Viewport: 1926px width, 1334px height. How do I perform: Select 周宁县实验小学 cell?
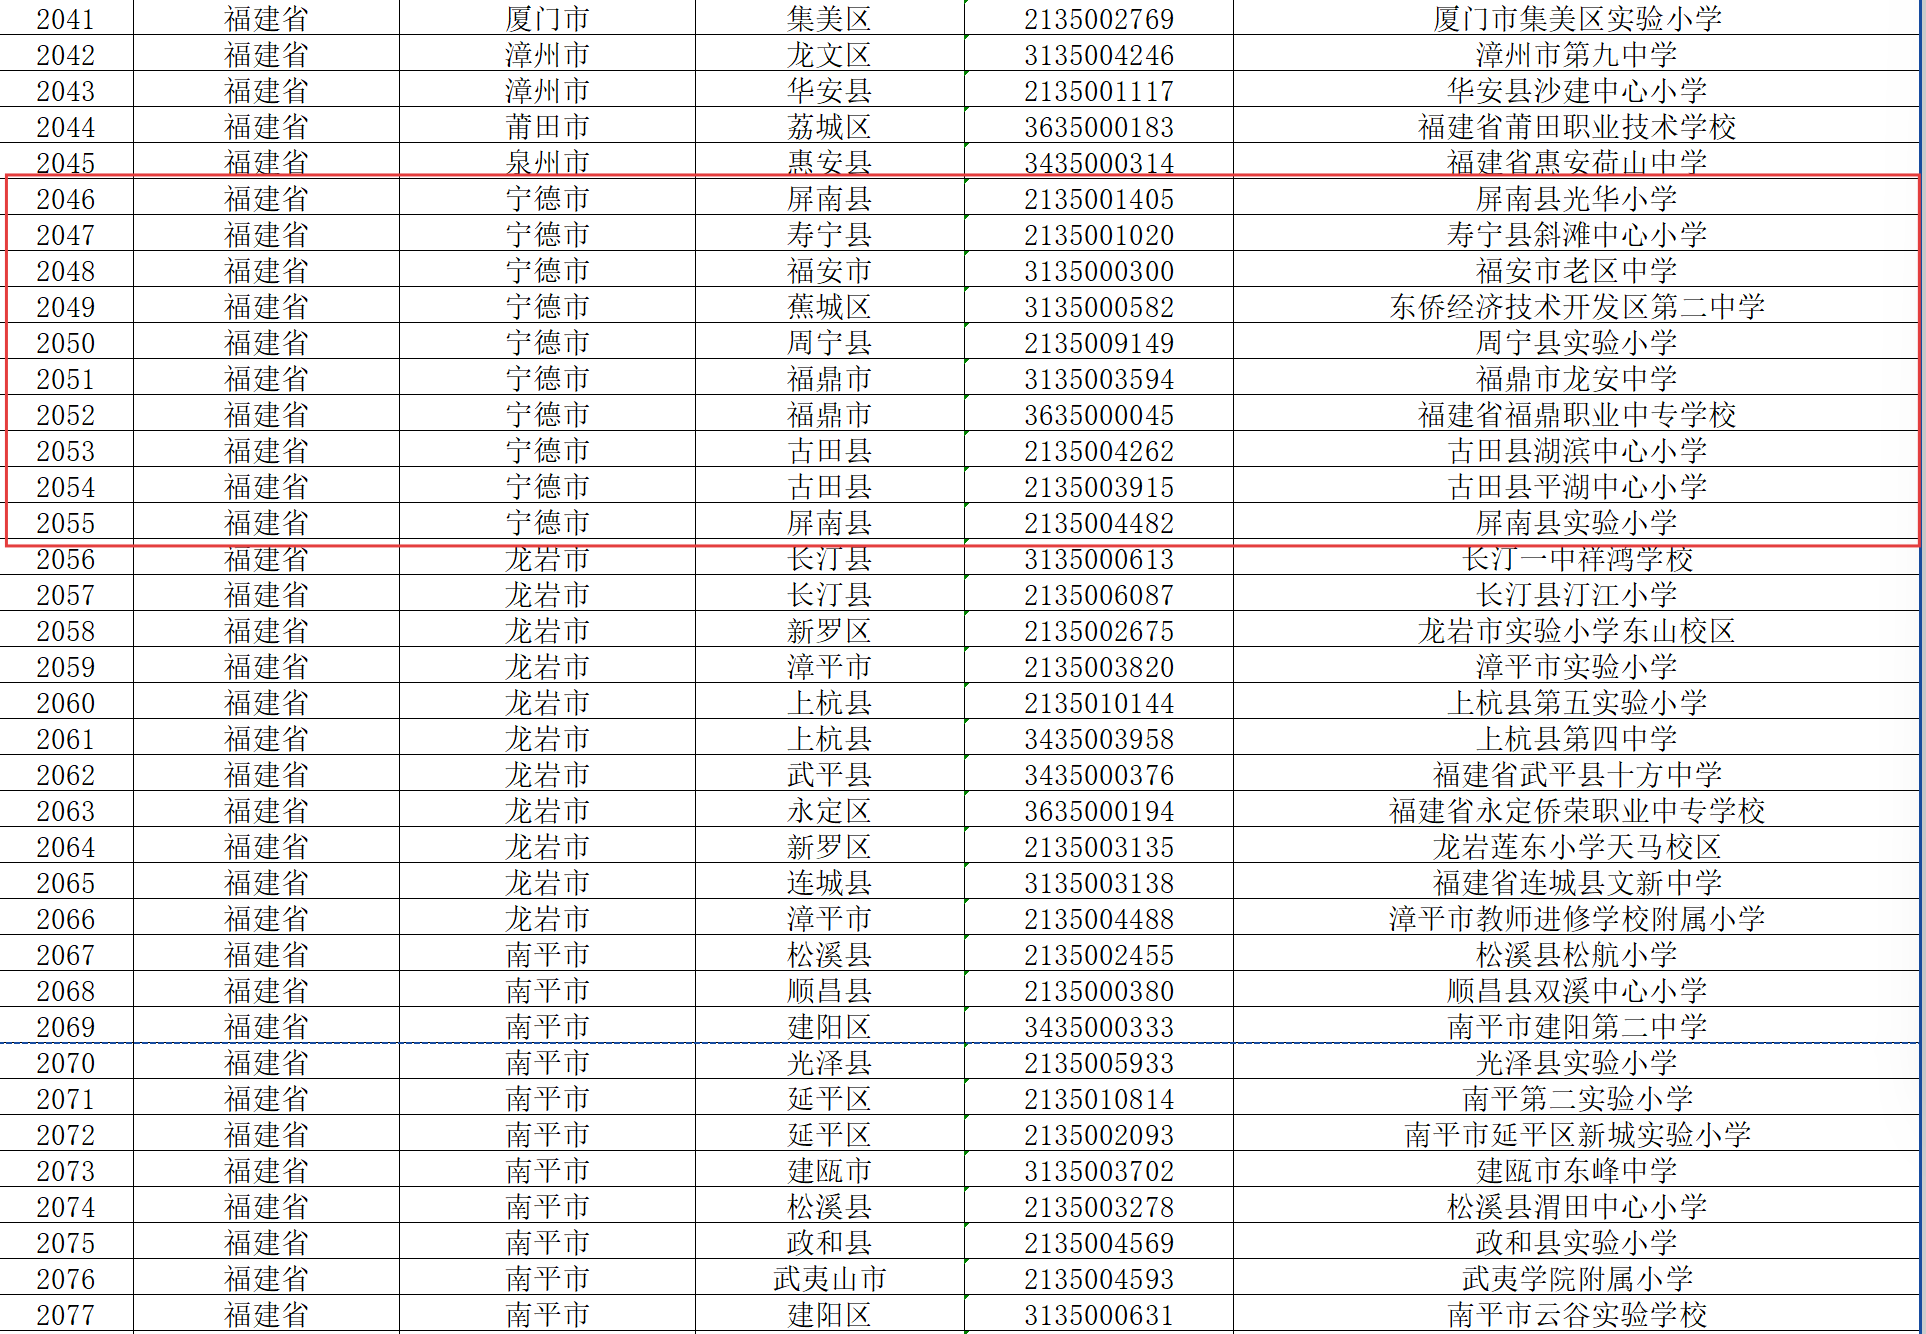(1576, 343)
